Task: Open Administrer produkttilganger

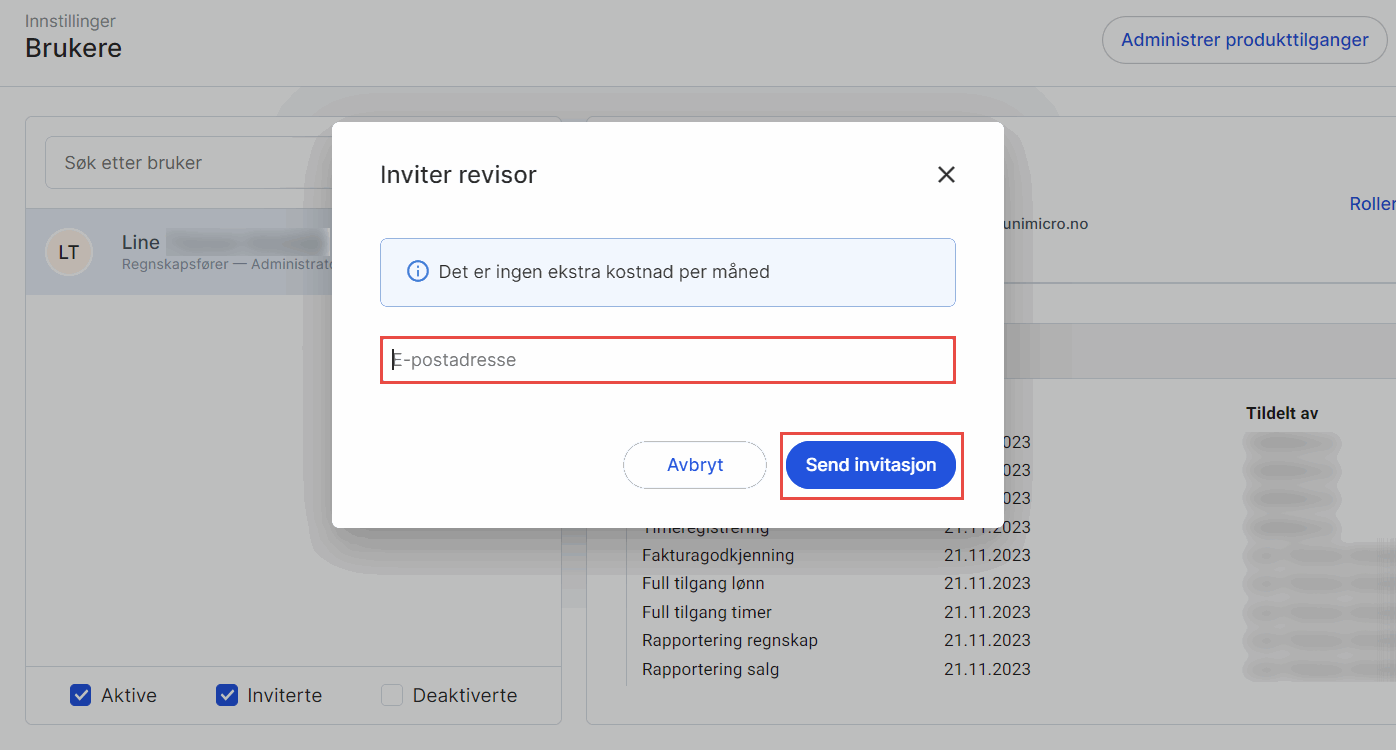Action: click(1244, 41)
